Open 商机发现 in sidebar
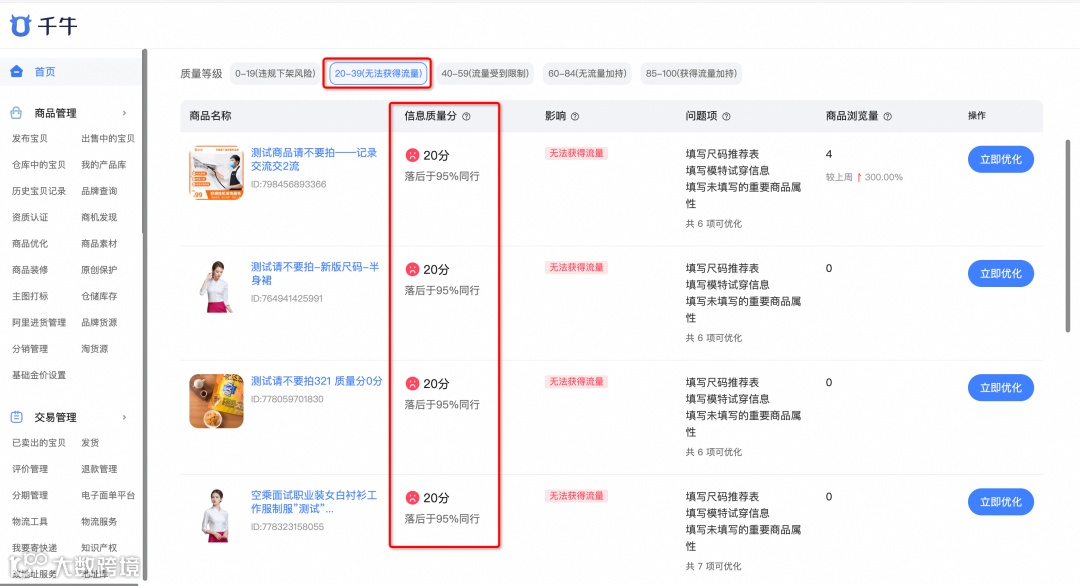The image size is (1080, 586). [x=99, y=217]
